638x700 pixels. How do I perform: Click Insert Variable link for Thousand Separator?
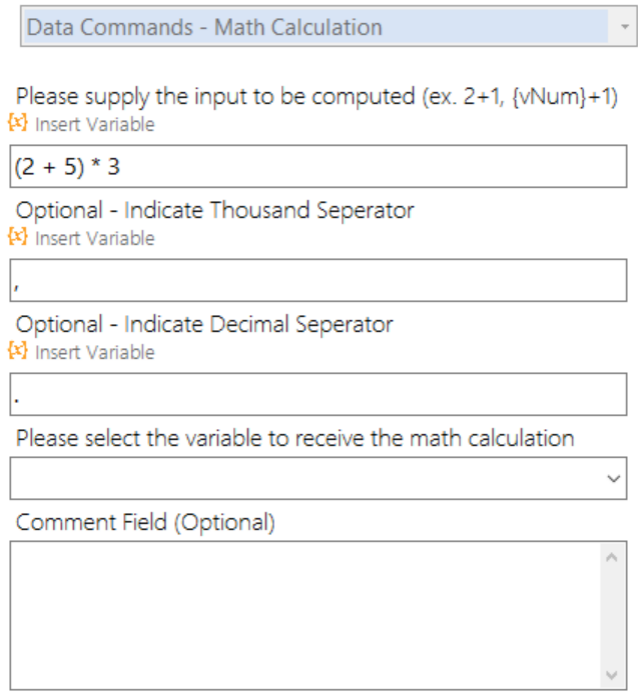[95, 238]
